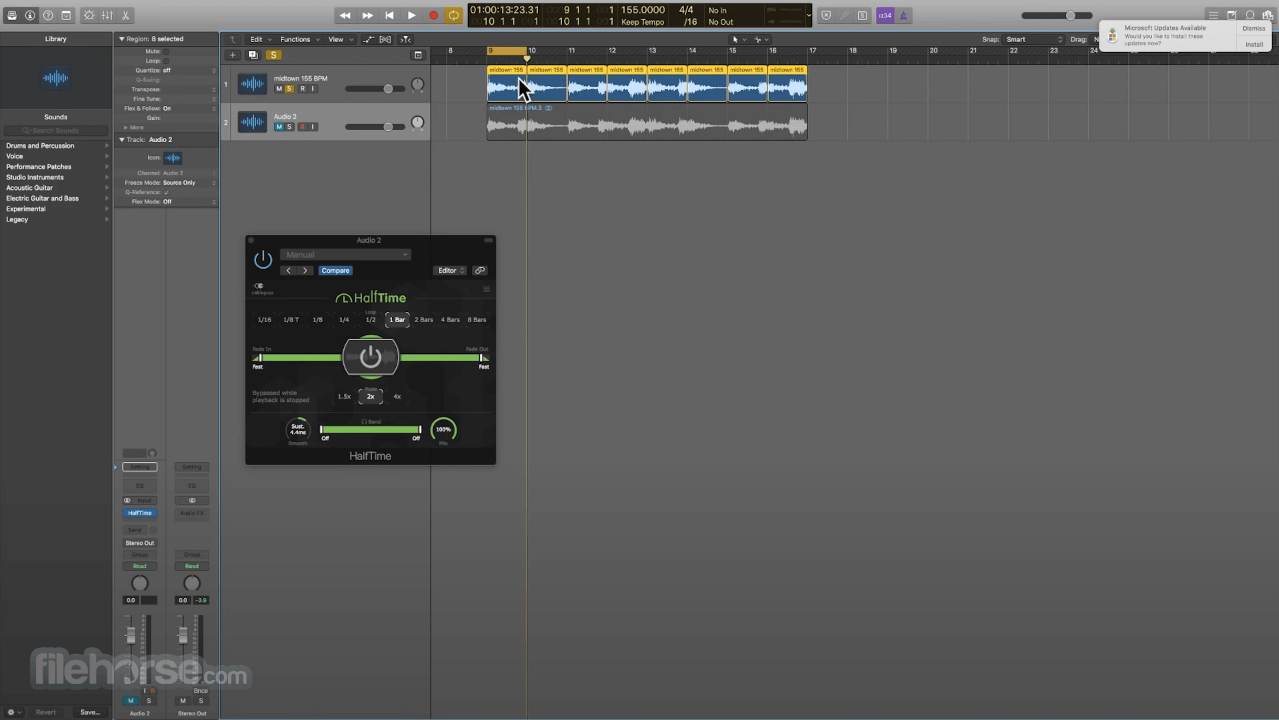Open the Freeze Mode Source Only dropdown
The image size is (1279, 720).
pos(189,183)
